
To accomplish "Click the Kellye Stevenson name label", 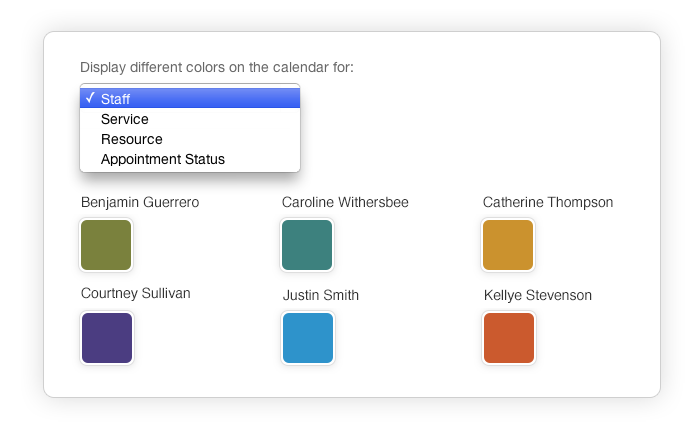I will (538, 295).
